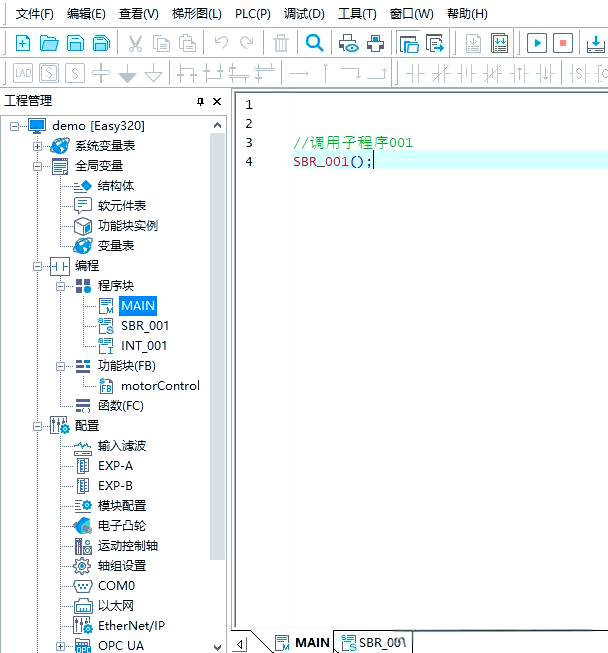Open 电子凸轮 configuration

pos(122,526)
